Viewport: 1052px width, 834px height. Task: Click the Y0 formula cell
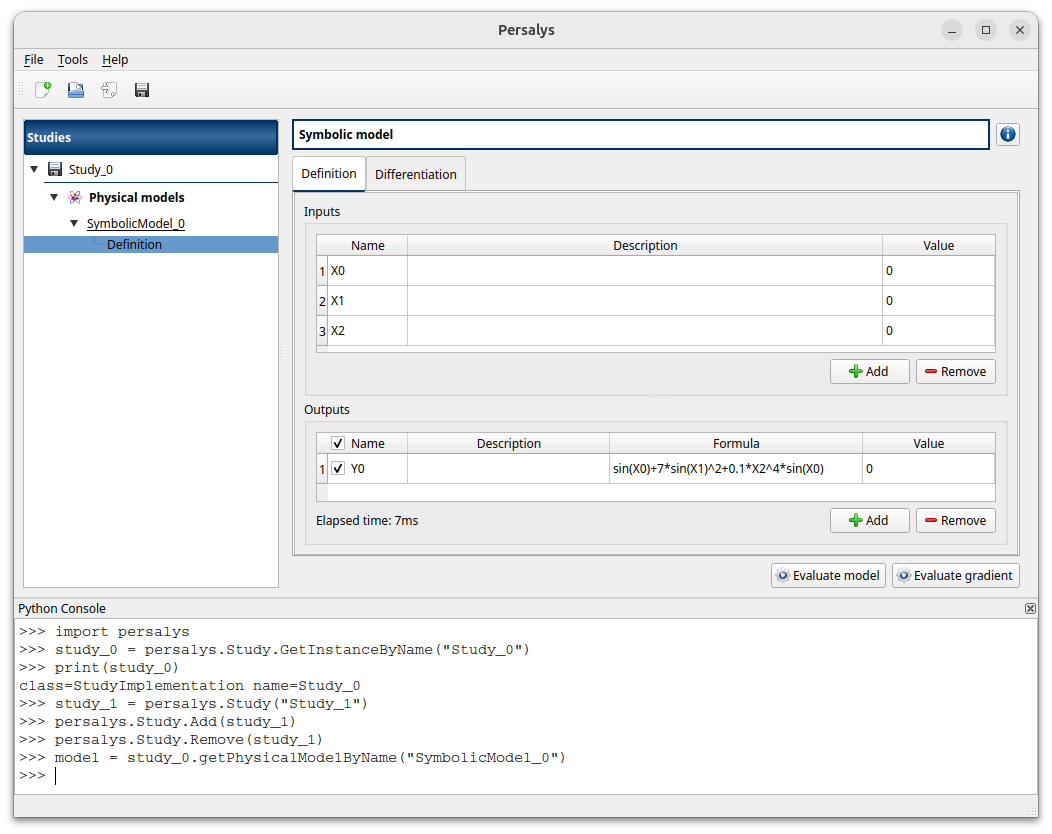coord(735,468)
